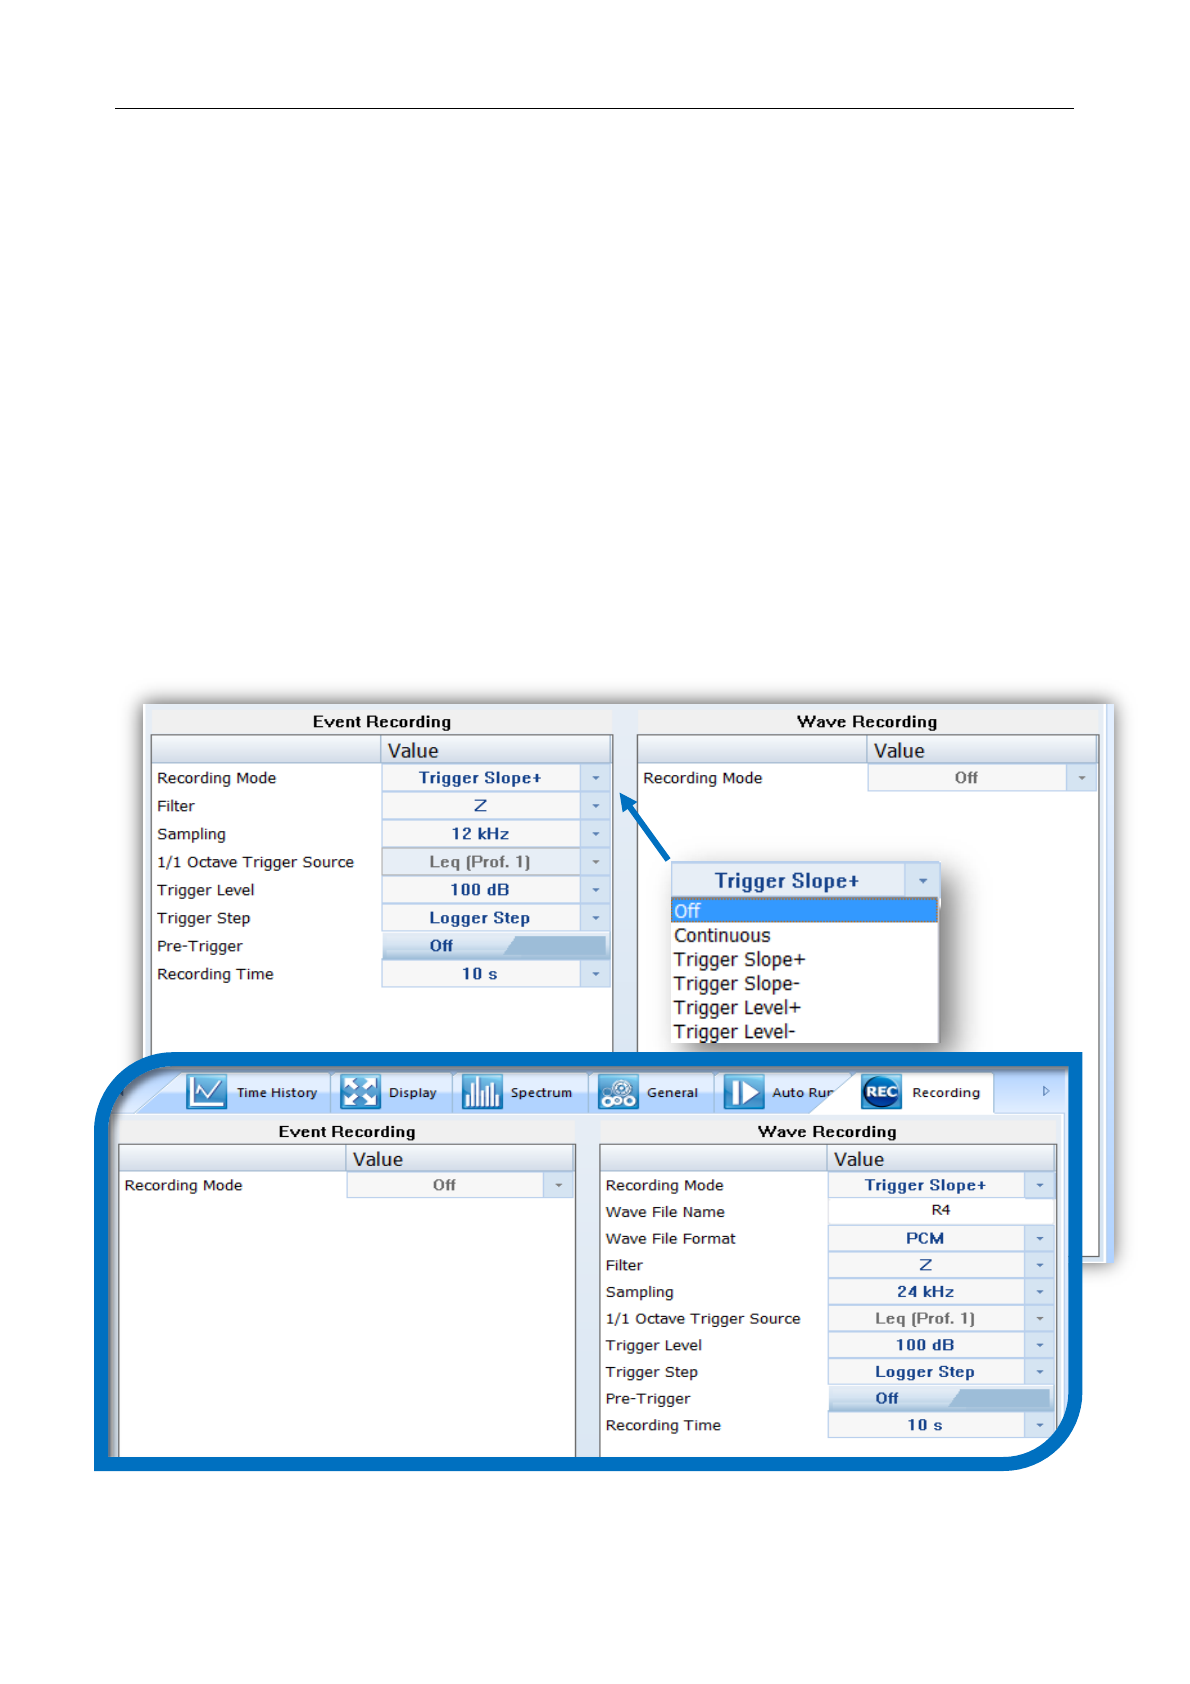Switch to the Spectrum tab

(520, 1092)
